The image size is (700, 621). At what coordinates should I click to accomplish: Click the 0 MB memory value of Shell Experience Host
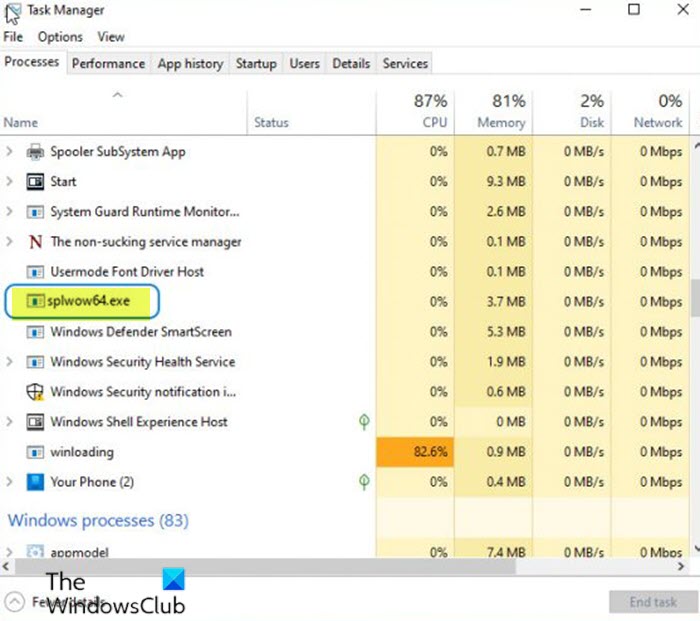point(511,422)
